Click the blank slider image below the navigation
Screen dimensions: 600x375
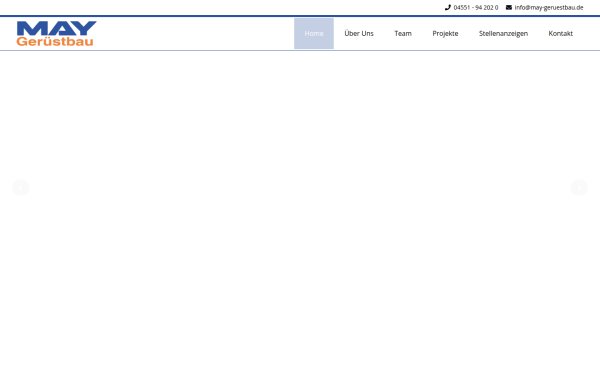300,213
